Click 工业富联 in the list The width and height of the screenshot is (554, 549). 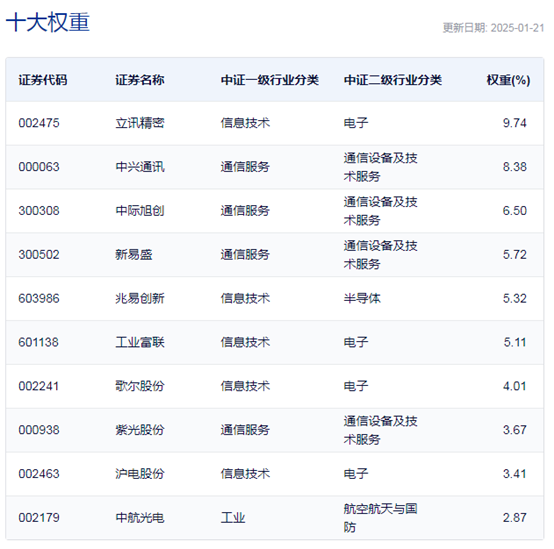[140, 342]
